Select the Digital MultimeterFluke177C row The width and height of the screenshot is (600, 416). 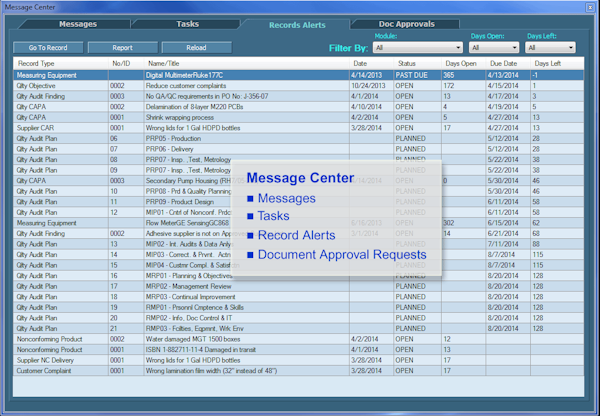point(298,75)
